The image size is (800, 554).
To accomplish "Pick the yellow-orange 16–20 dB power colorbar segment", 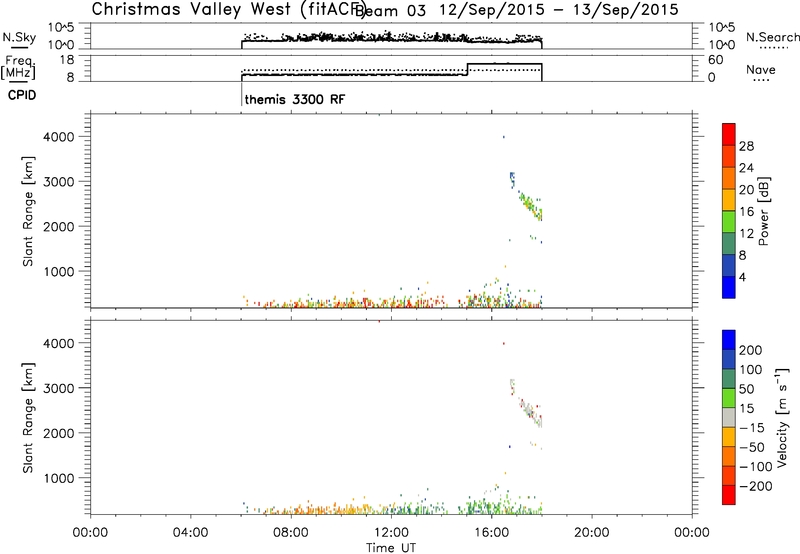I will [729, 200].
